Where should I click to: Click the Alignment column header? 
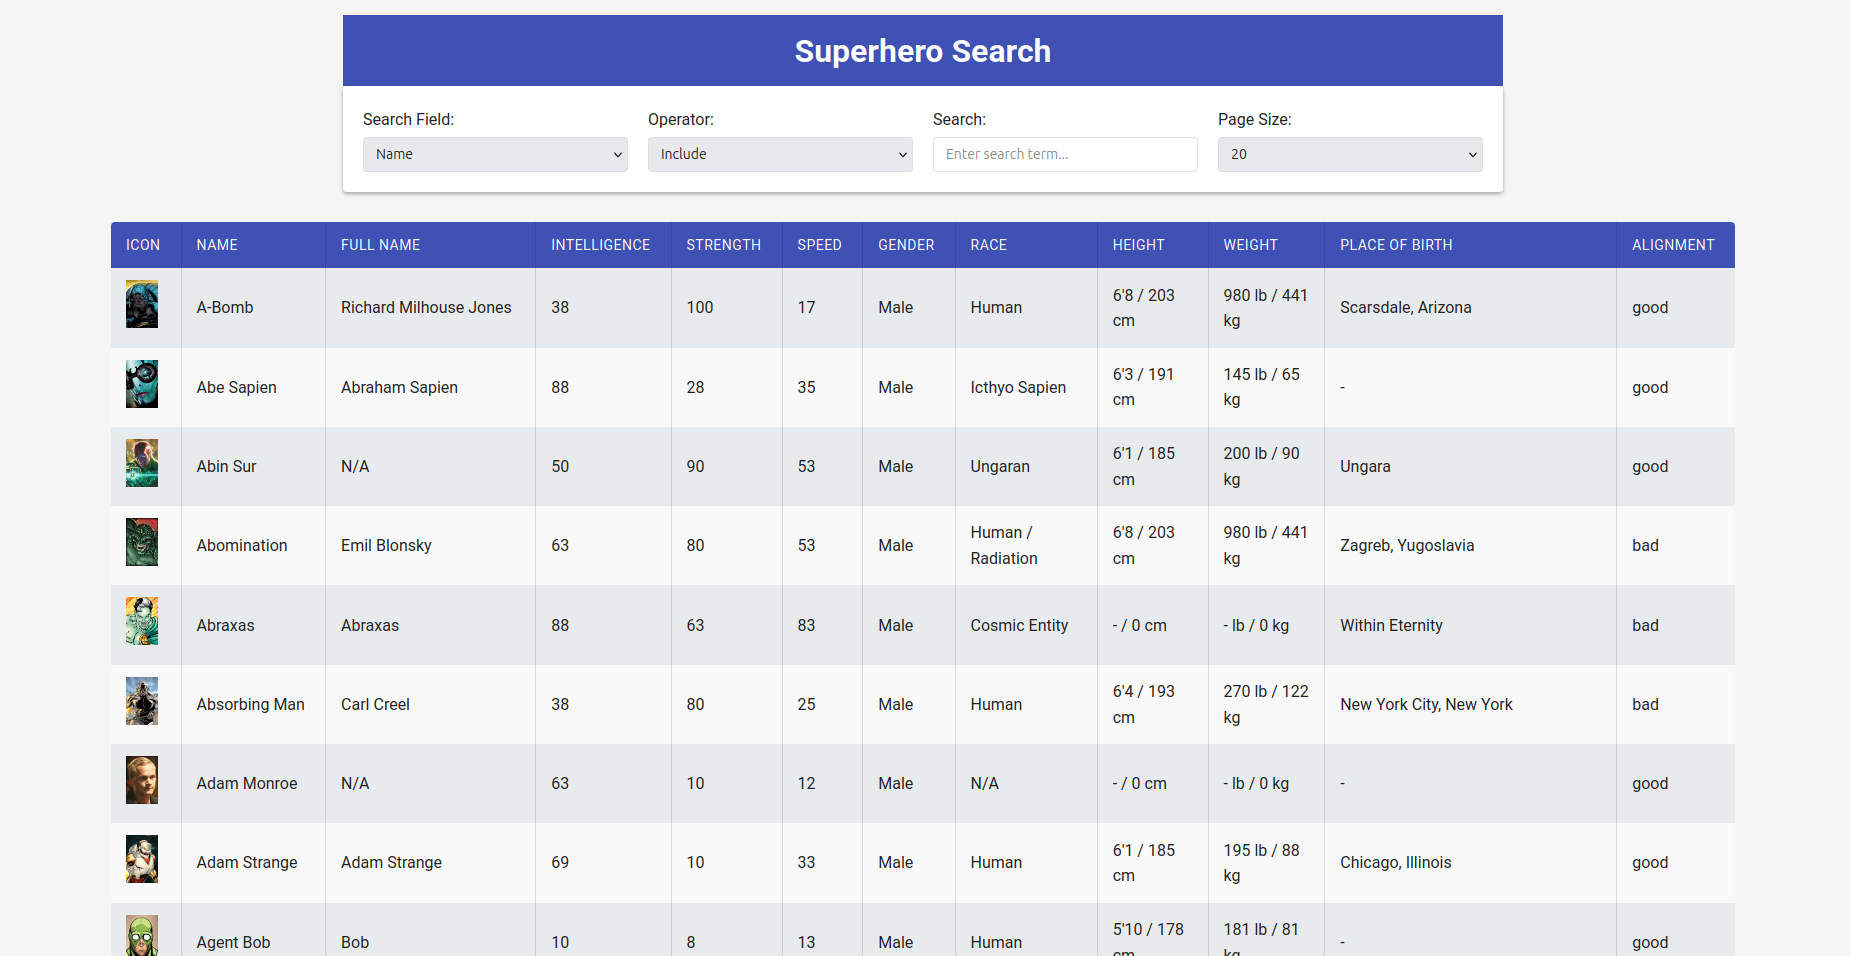[x=1673, y=245]
